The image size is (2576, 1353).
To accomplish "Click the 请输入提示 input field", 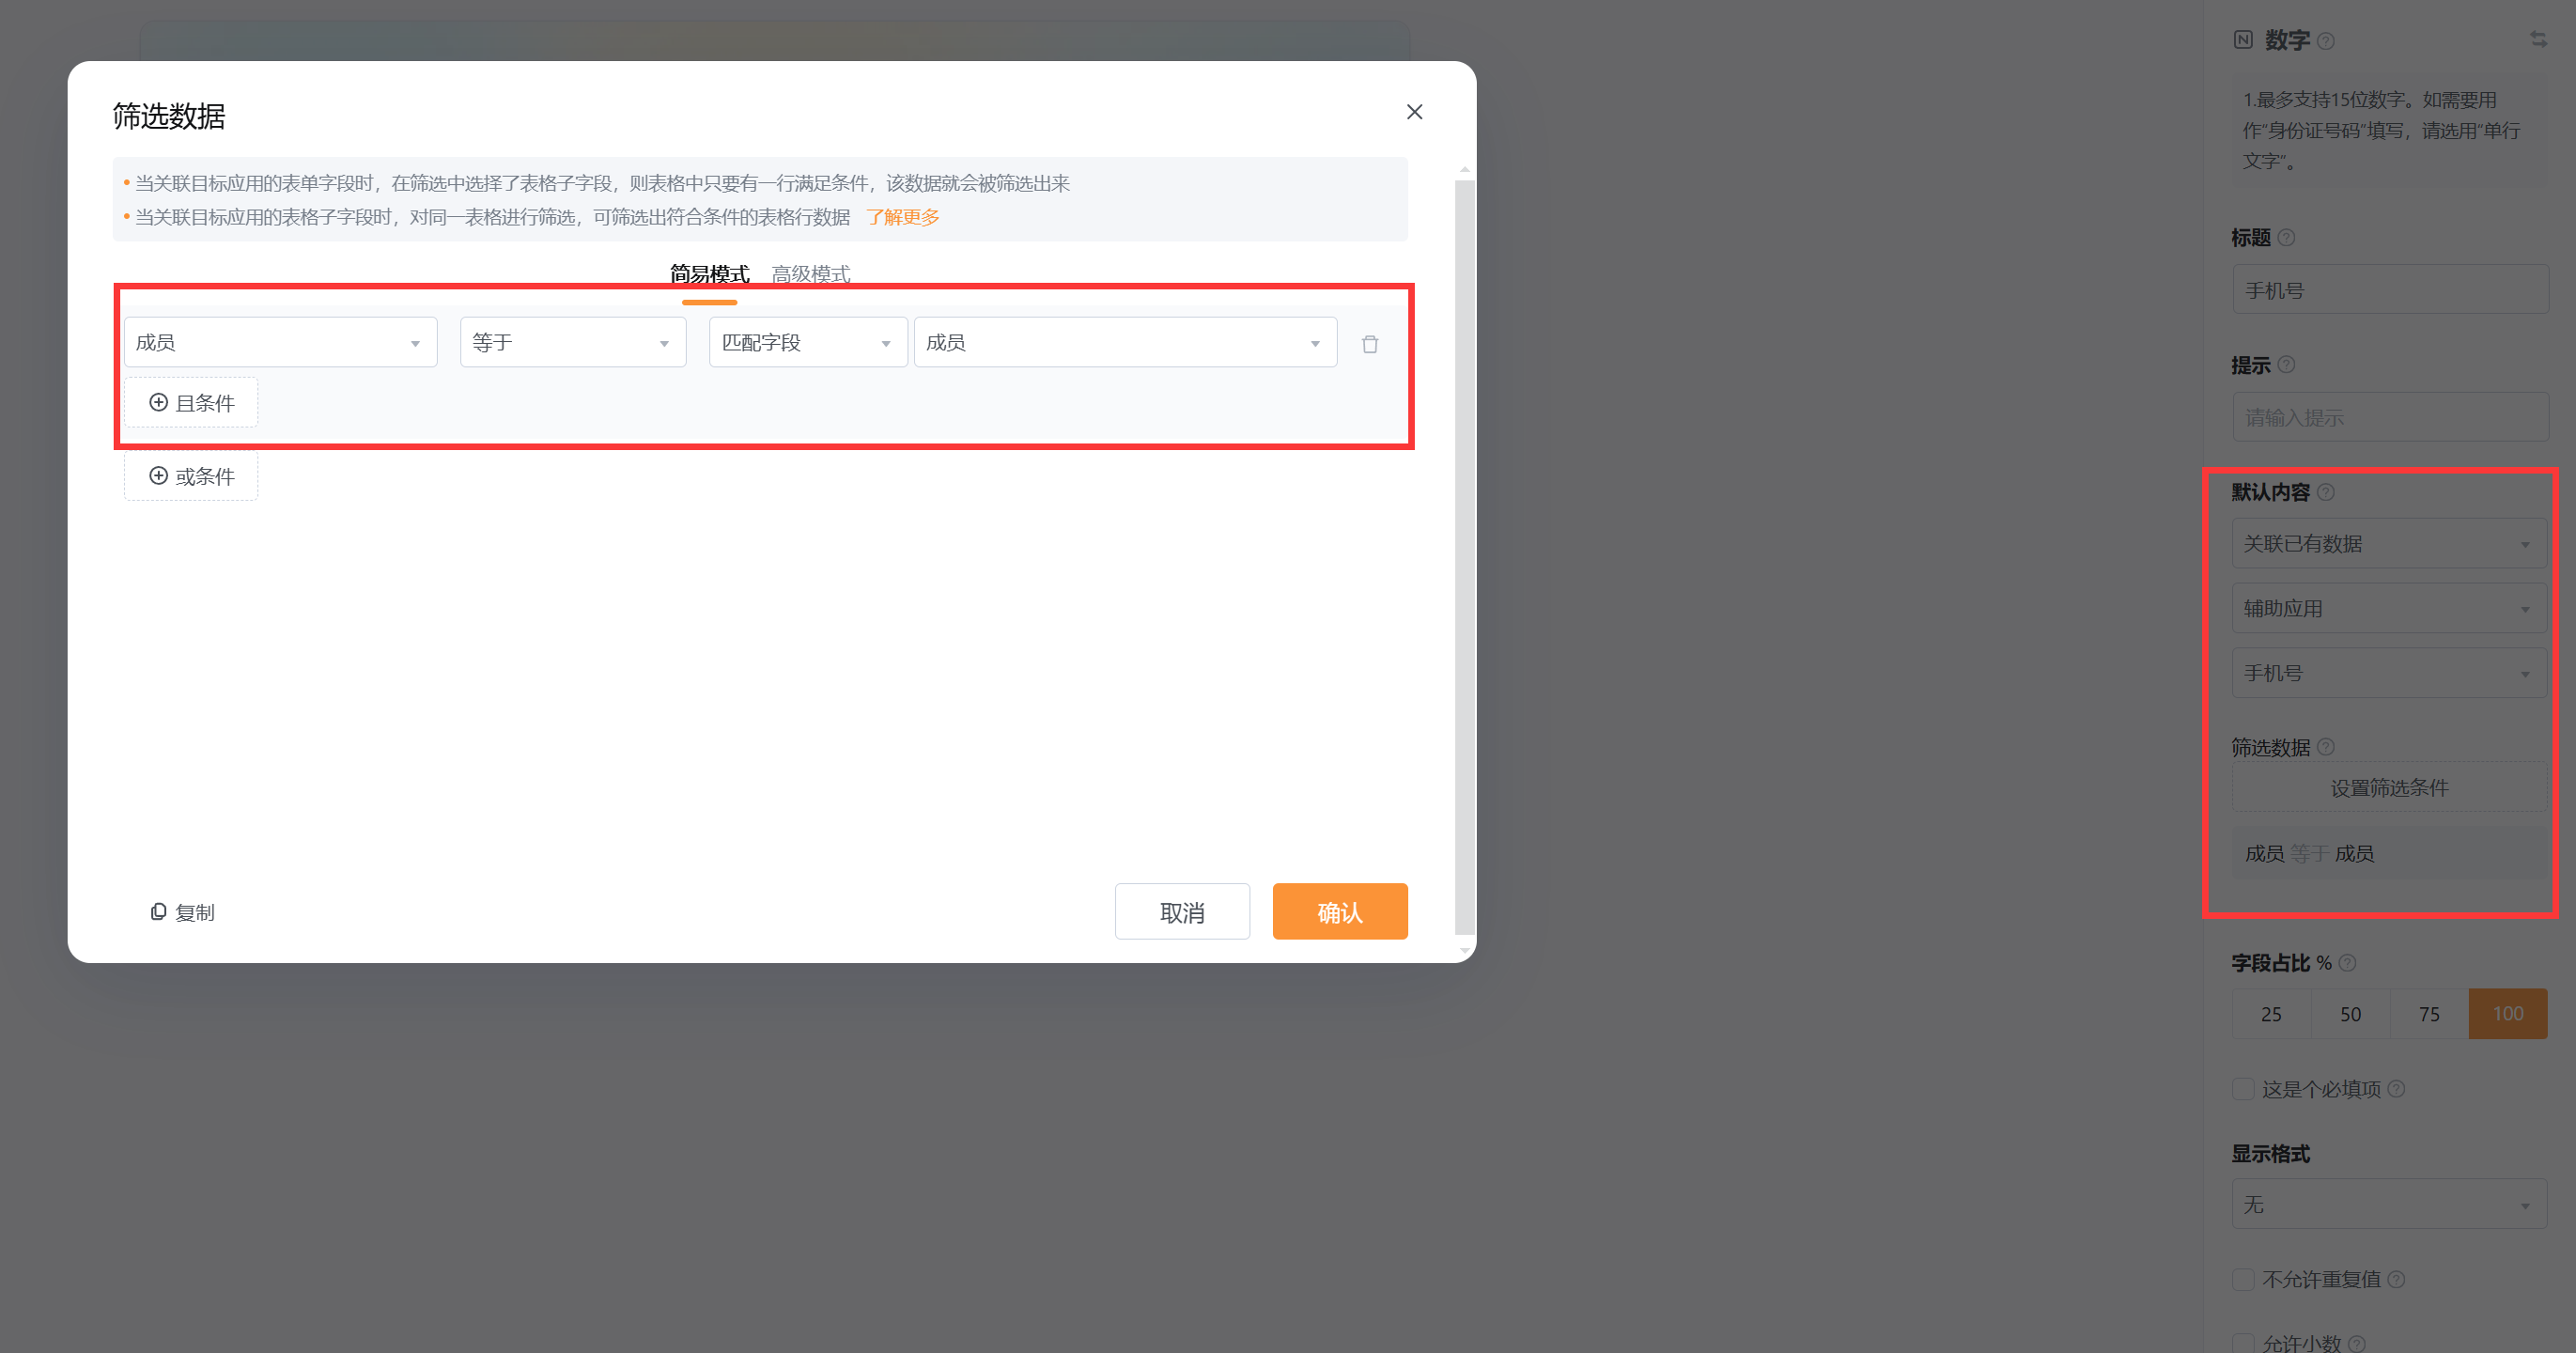I will pos(2390,417).
